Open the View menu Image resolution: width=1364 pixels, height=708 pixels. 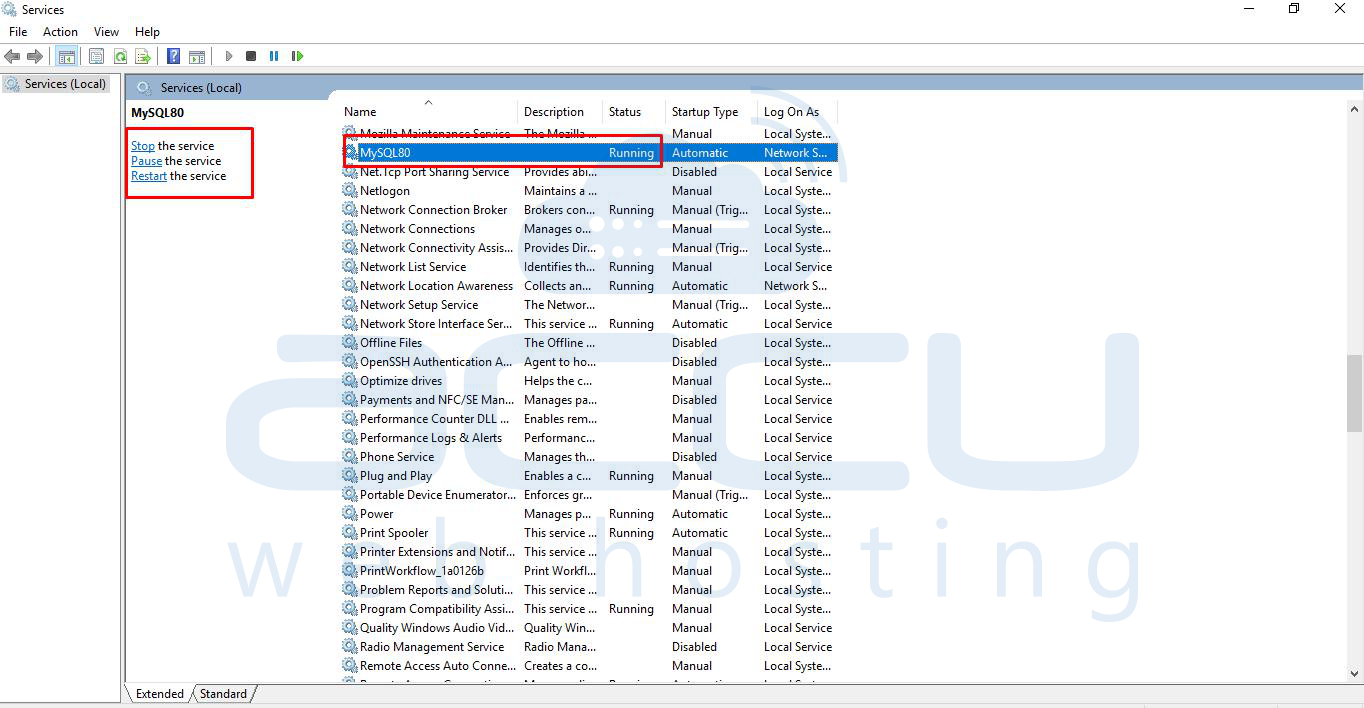point(106,32)
